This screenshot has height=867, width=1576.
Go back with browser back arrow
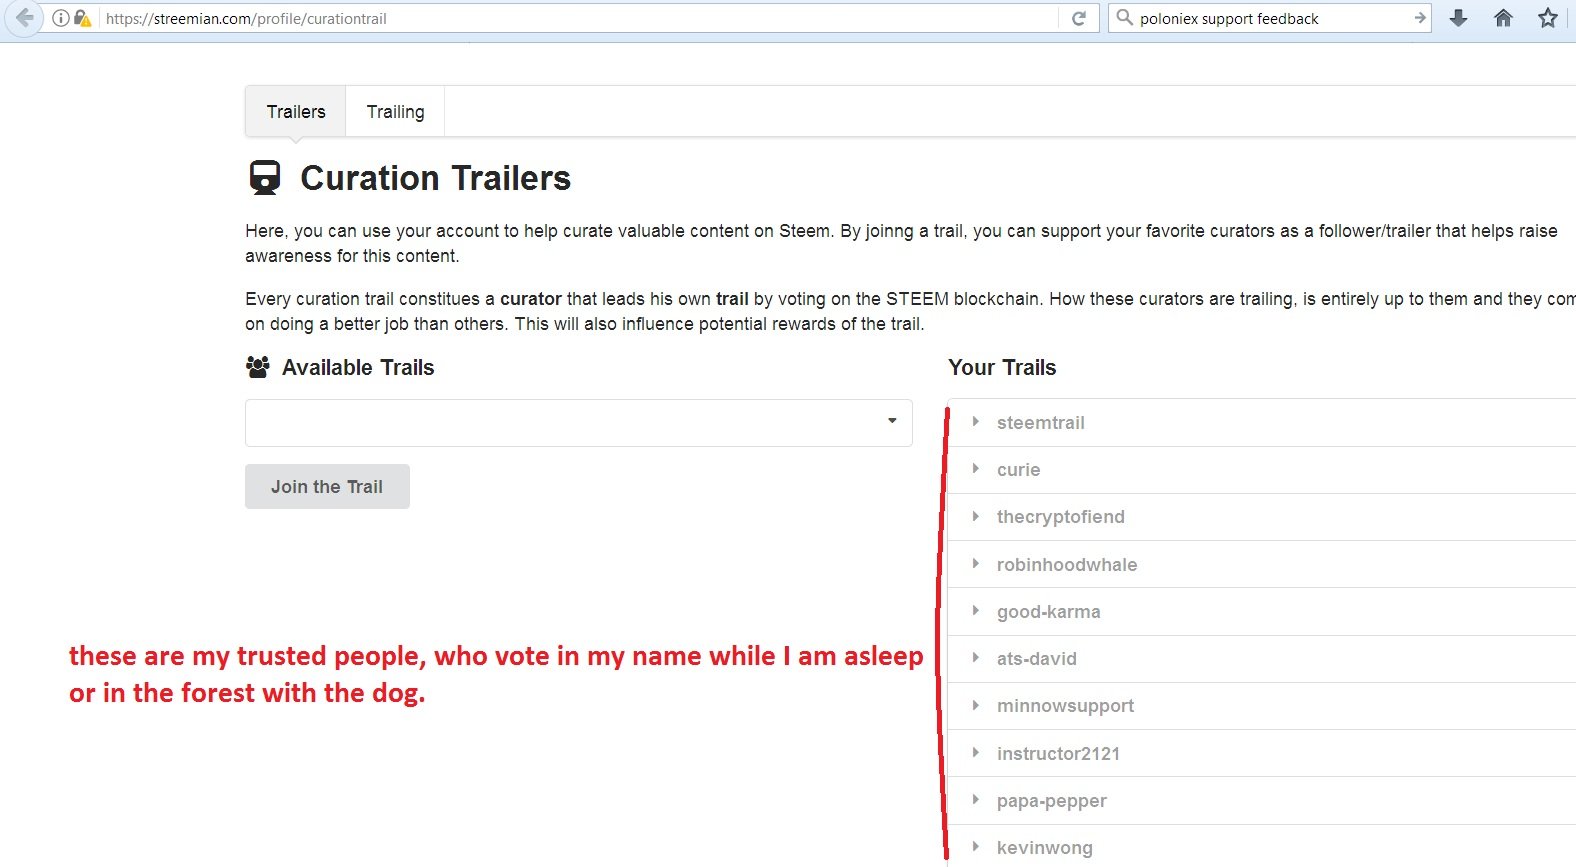pyautogui.click(x=24, y=18)
